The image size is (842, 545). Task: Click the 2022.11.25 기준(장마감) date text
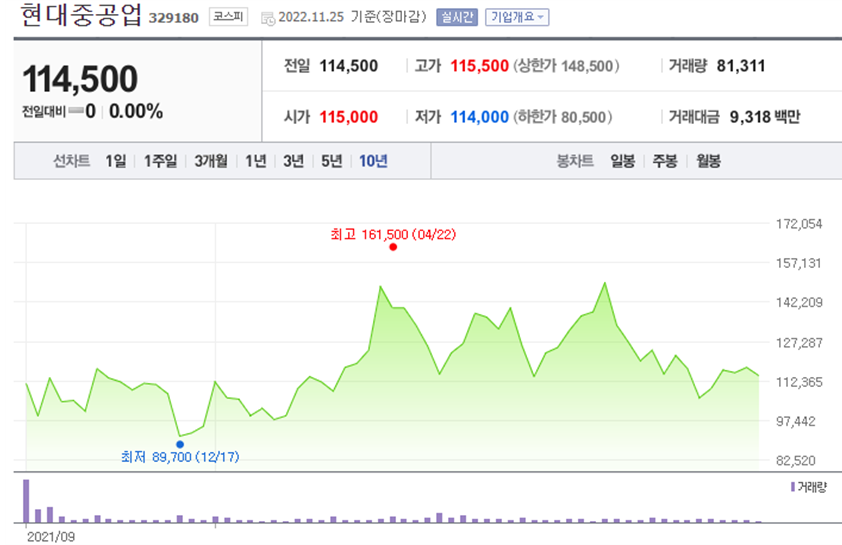[x=352, y=17]
